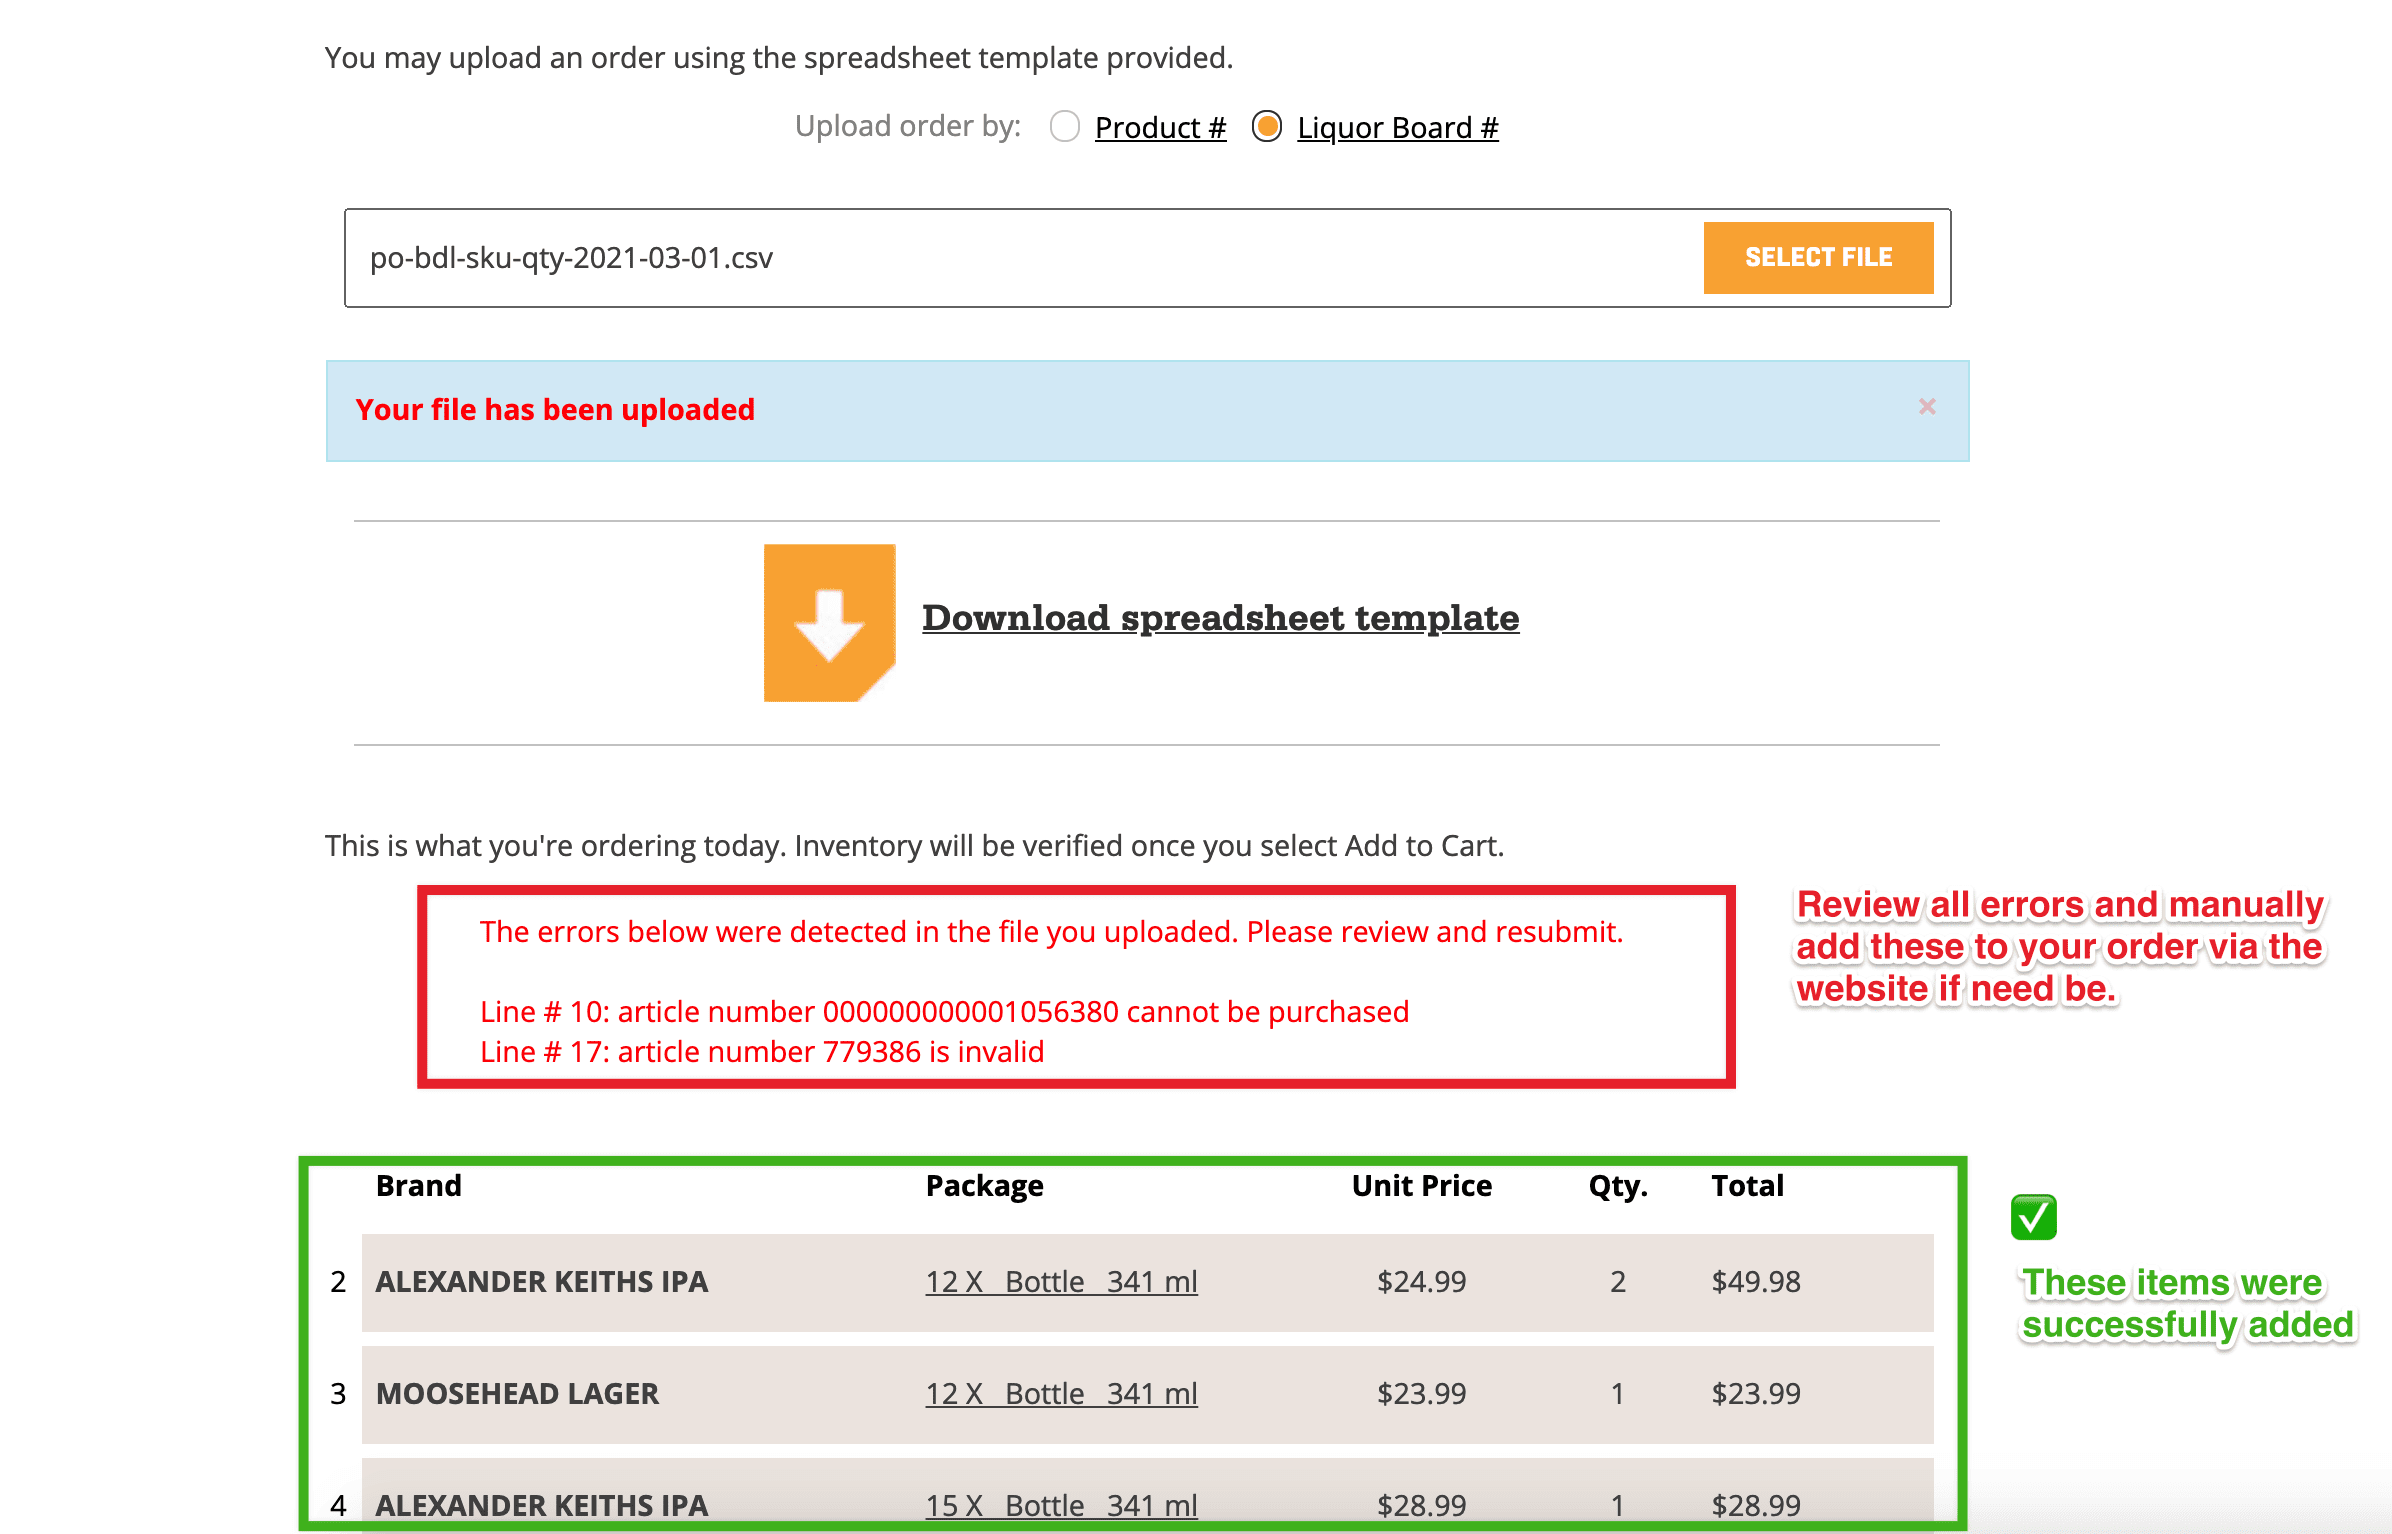Open Moosehead Lager 12 X Bottle package link
This screenshot has height=1534, width=2392.
[x=1061, y=1394]
